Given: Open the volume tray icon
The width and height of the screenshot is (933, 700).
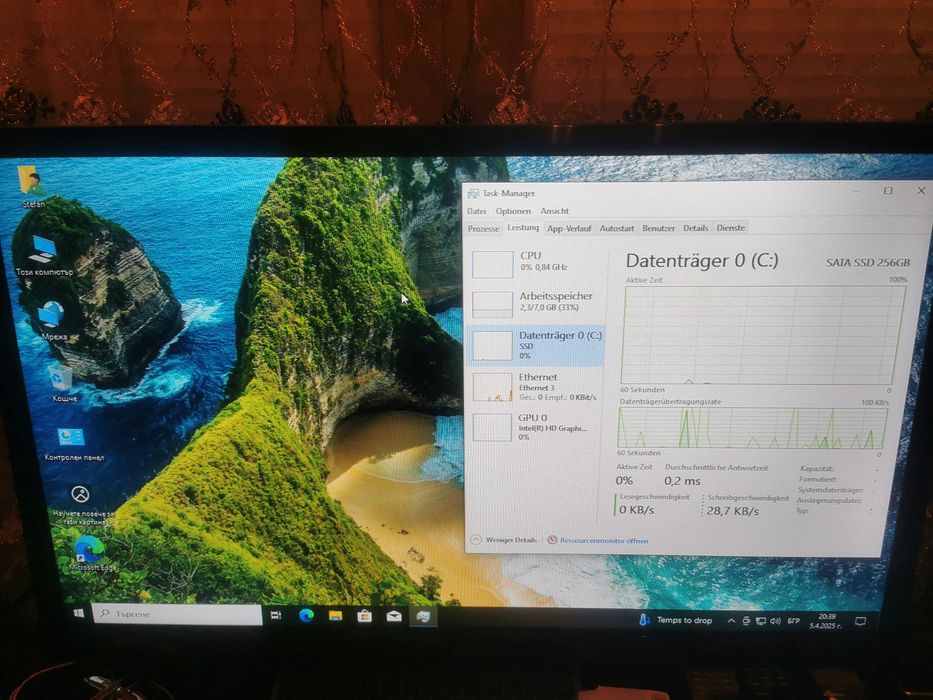Looking at the screenshot, I should tap(775, 621).
